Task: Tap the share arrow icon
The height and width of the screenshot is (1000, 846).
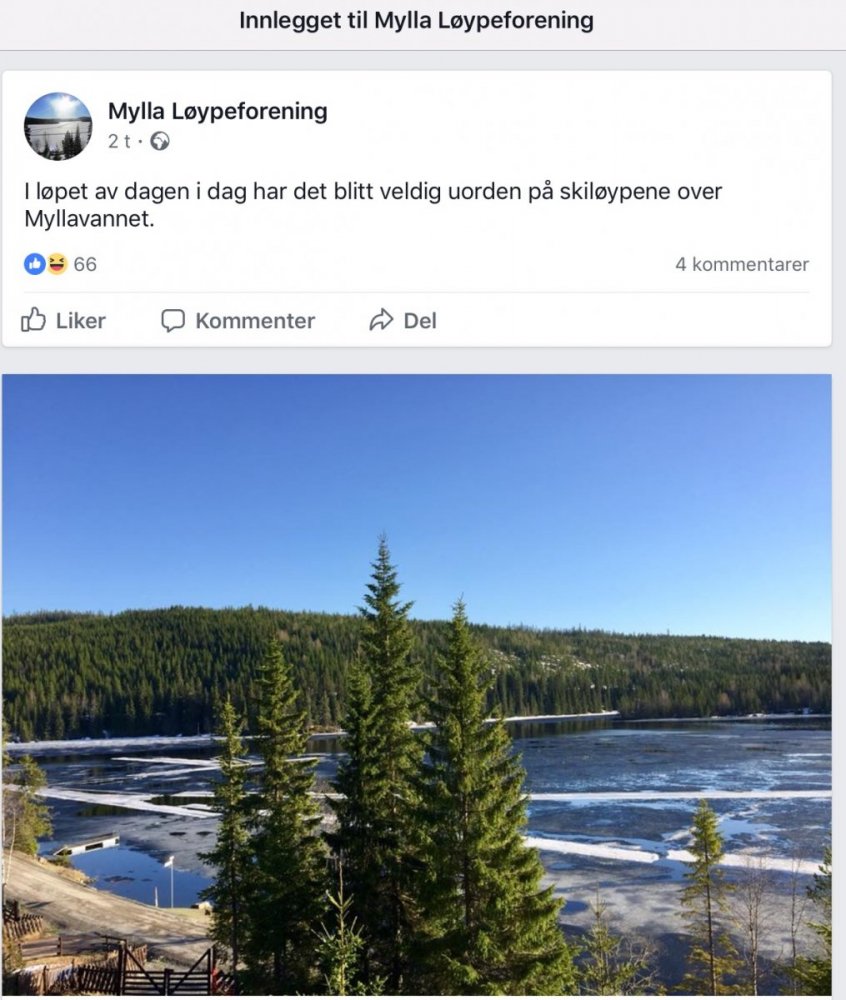Action: [x=381, y=320]
